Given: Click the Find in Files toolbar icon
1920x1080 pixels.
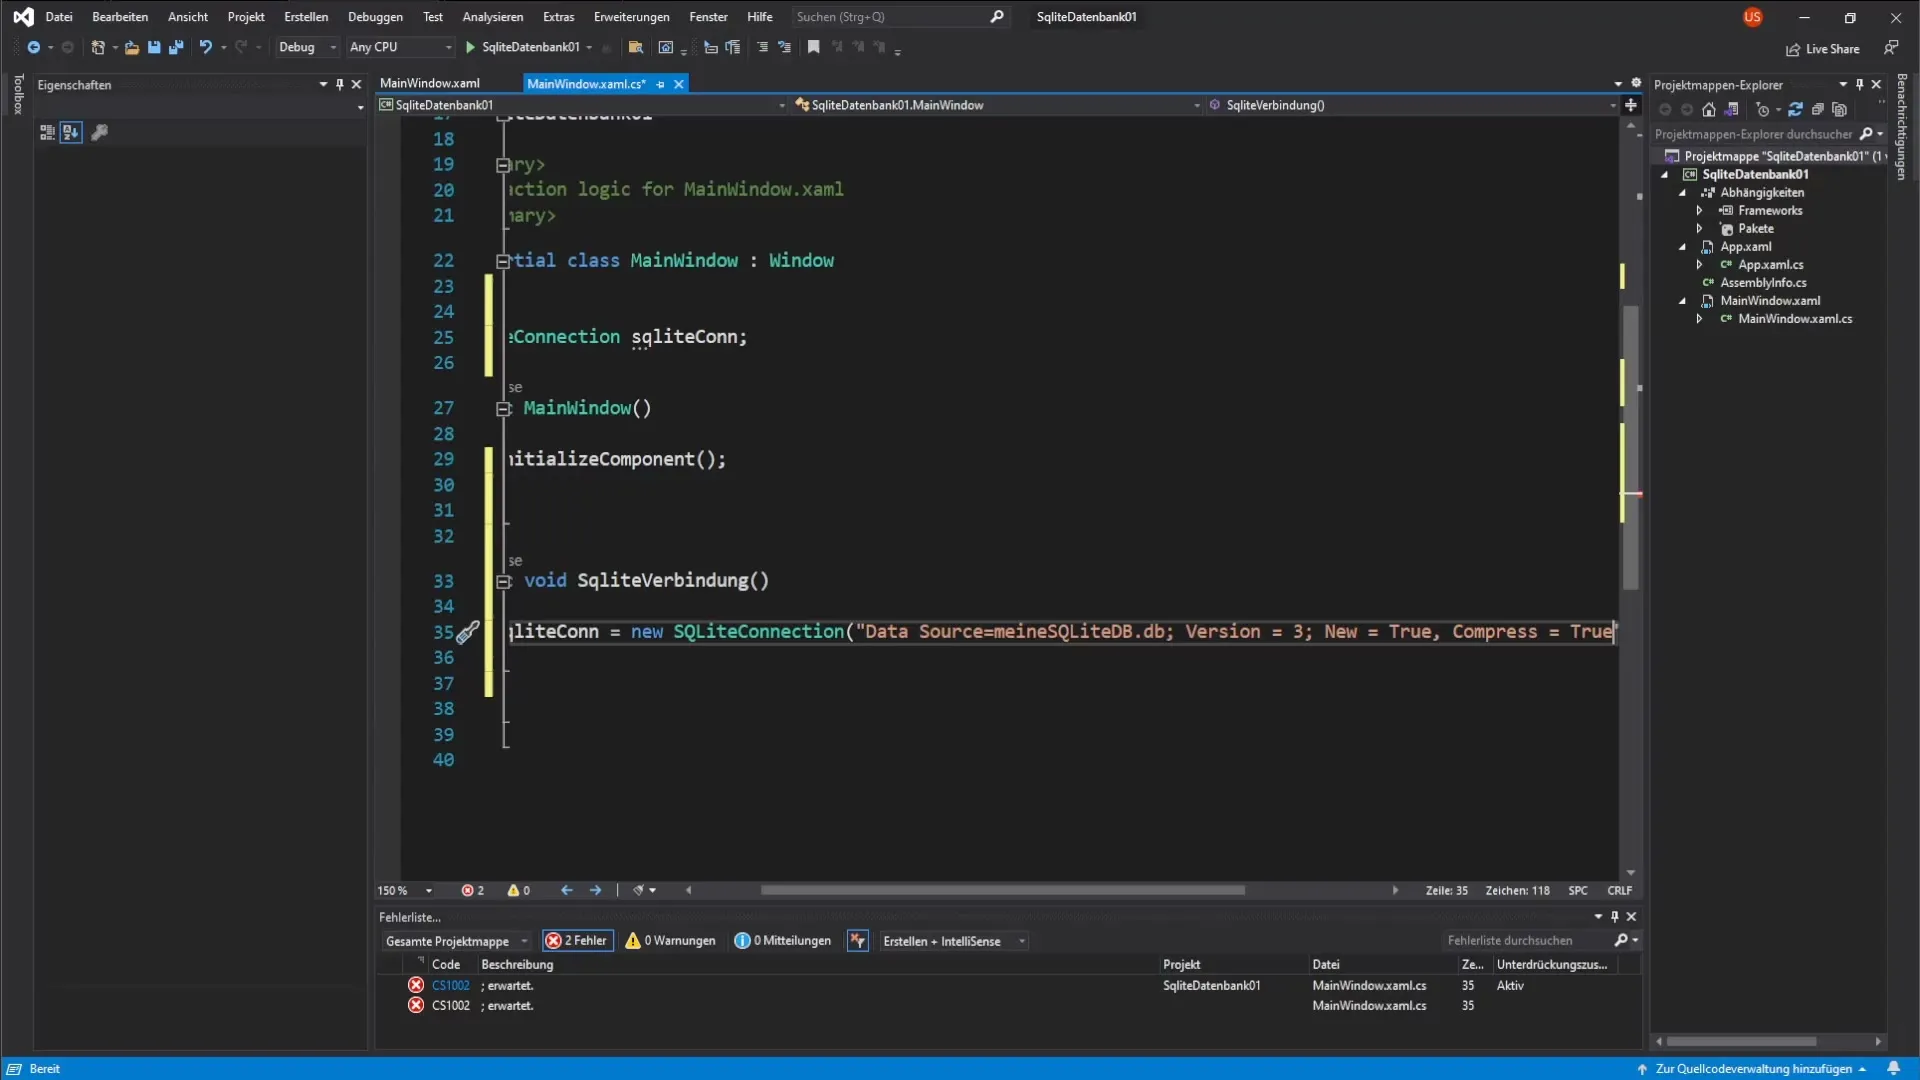Looking at the screenshot, I should click(x=635, y=47).
